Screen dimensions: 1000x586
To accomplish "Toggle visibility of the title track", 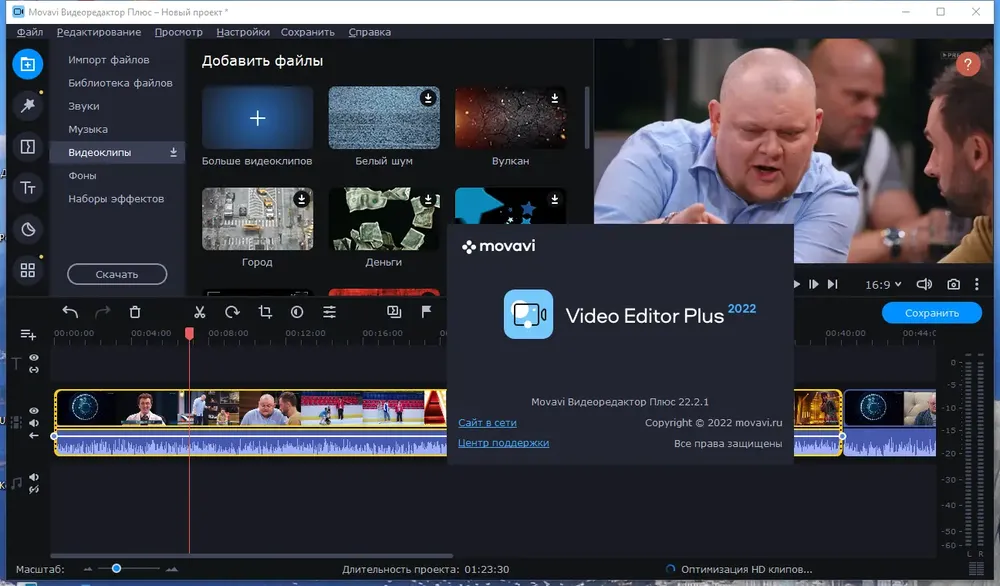I will click(34, 358).
